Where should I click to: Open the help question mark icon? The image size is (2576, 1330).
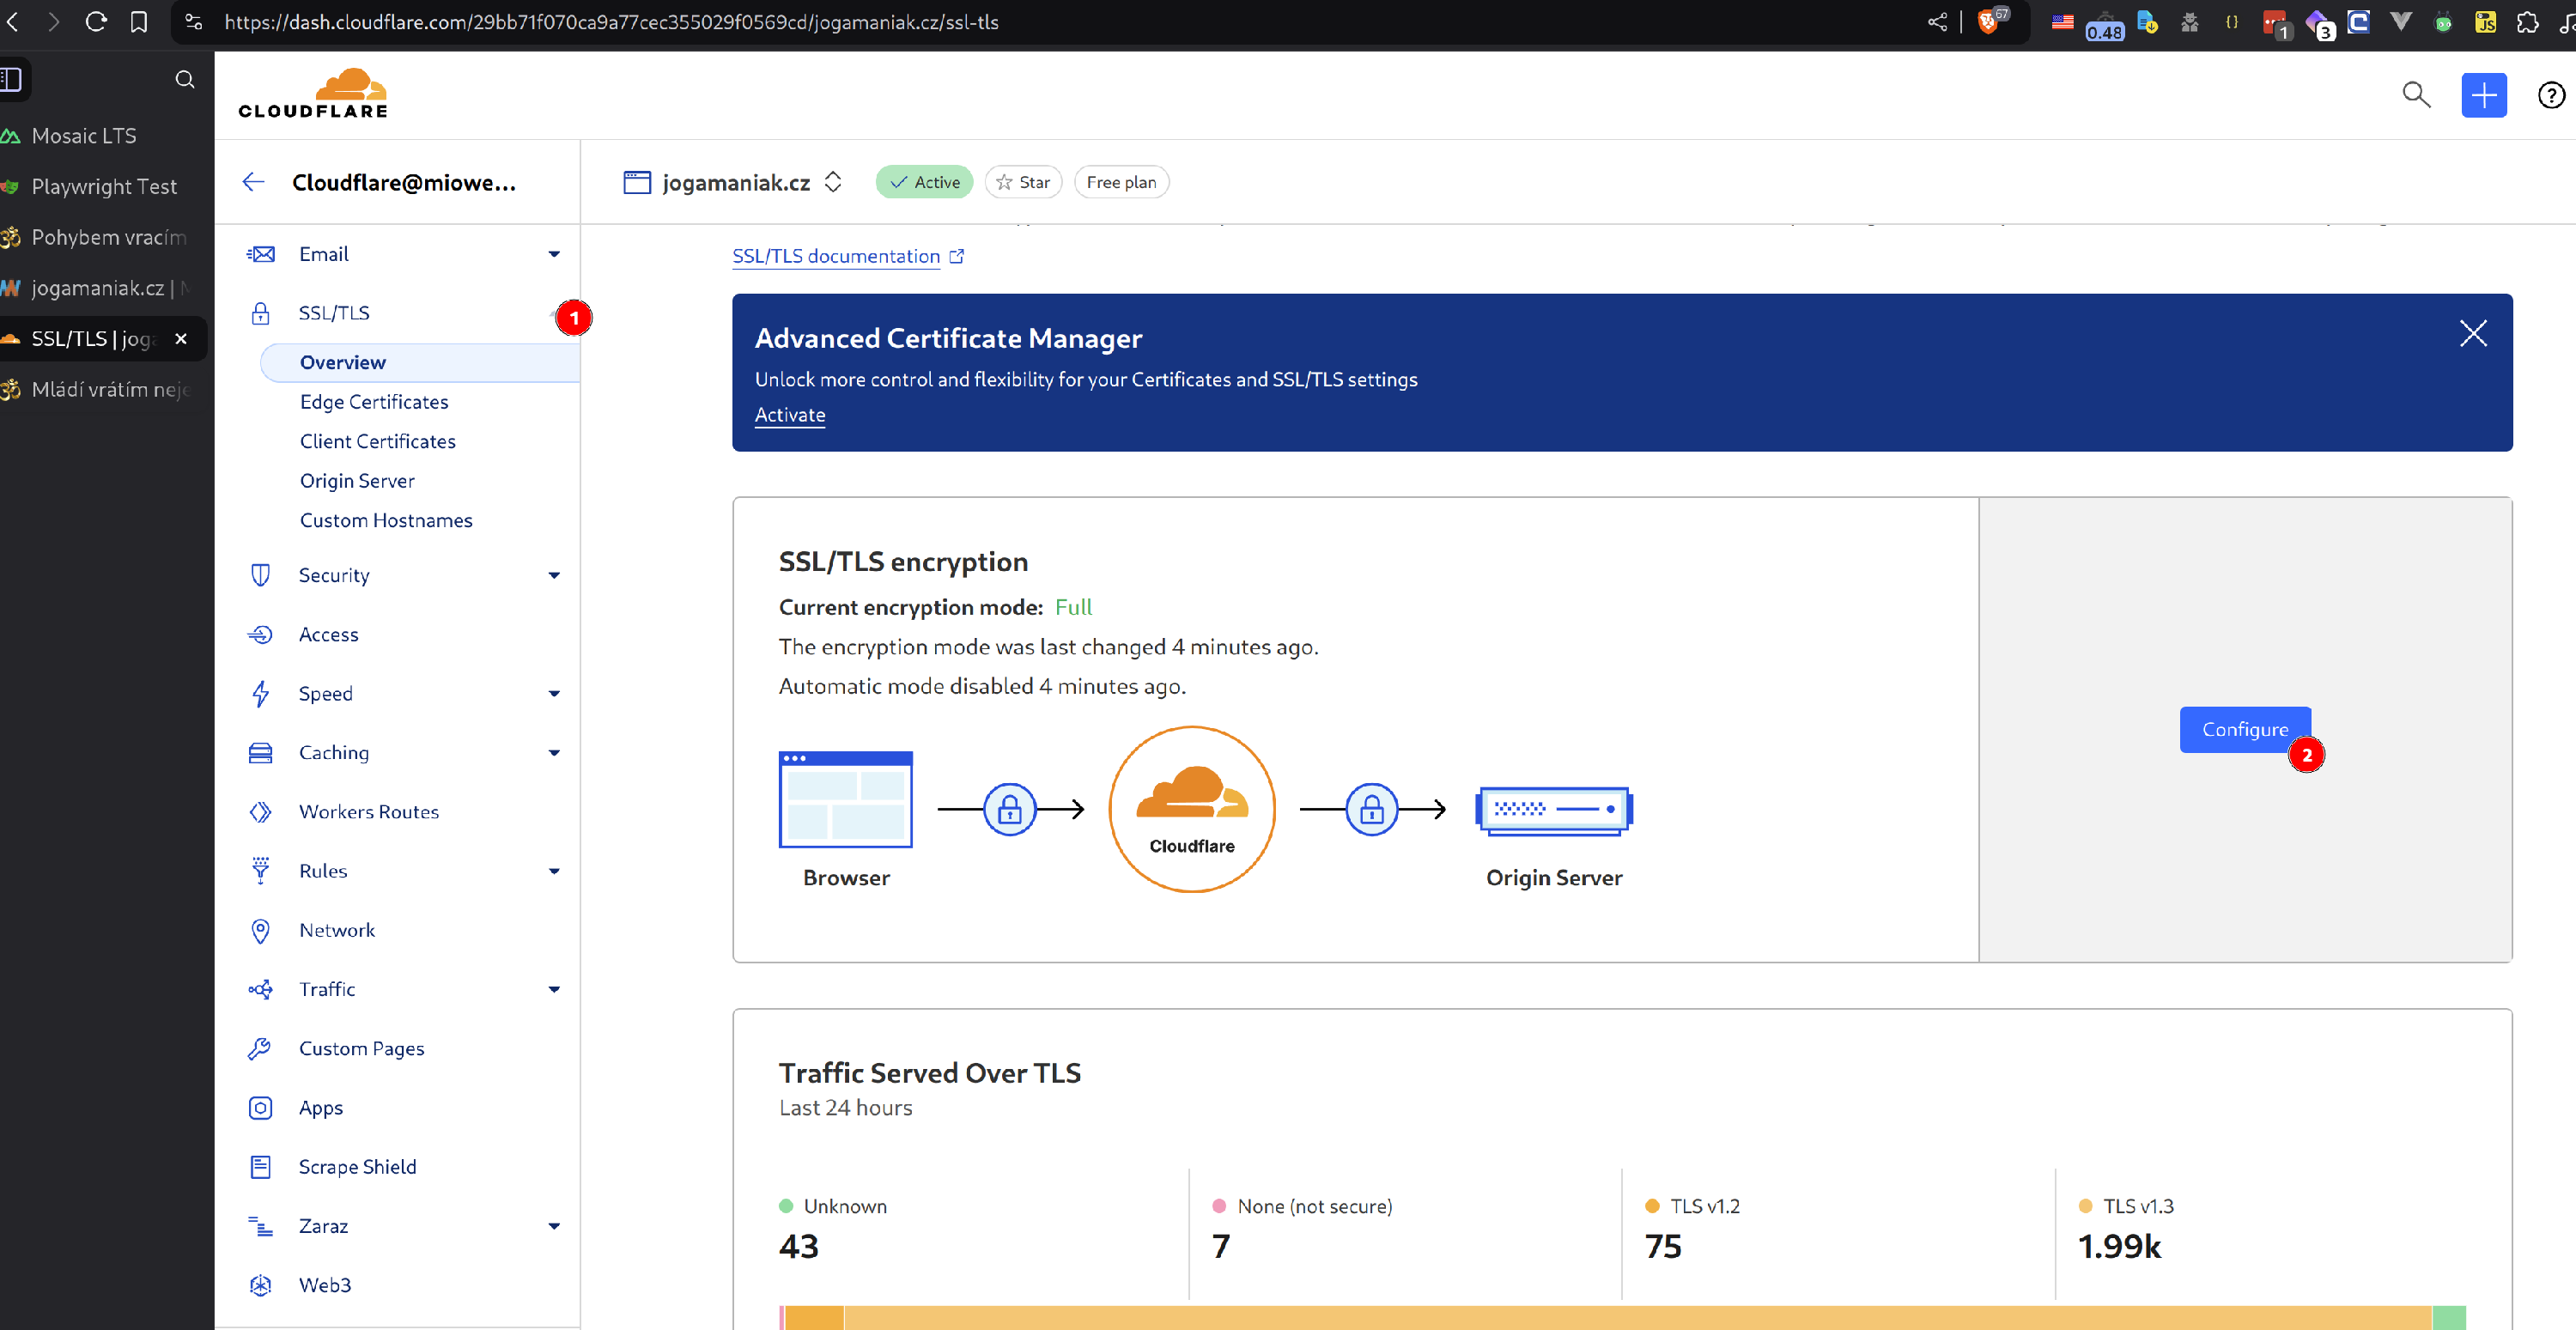[2550, 95]
